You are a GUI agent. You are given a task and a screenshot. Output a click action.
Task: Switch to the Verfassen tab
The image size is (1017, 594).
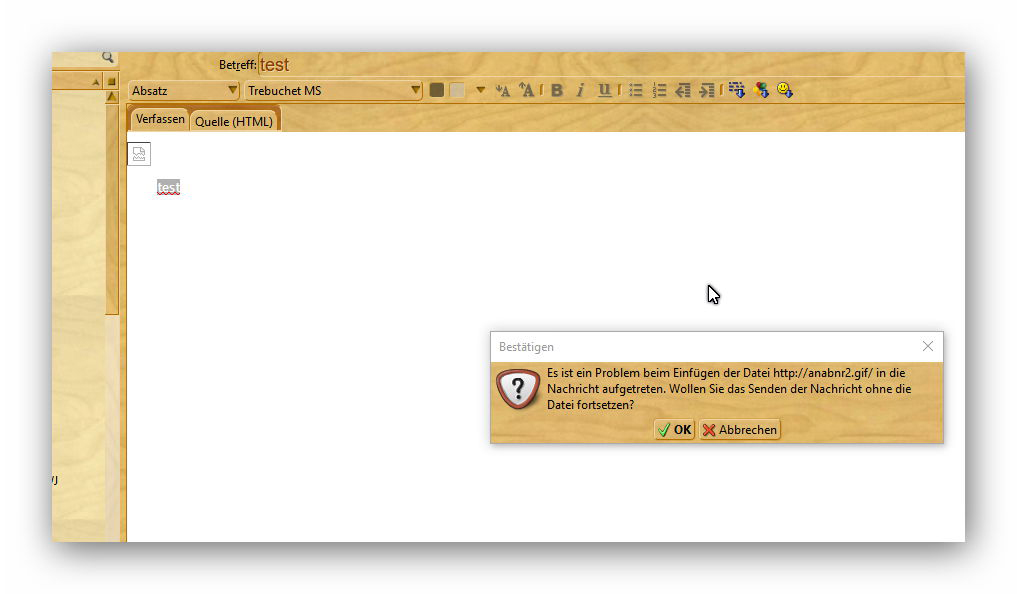pos(160,119)
